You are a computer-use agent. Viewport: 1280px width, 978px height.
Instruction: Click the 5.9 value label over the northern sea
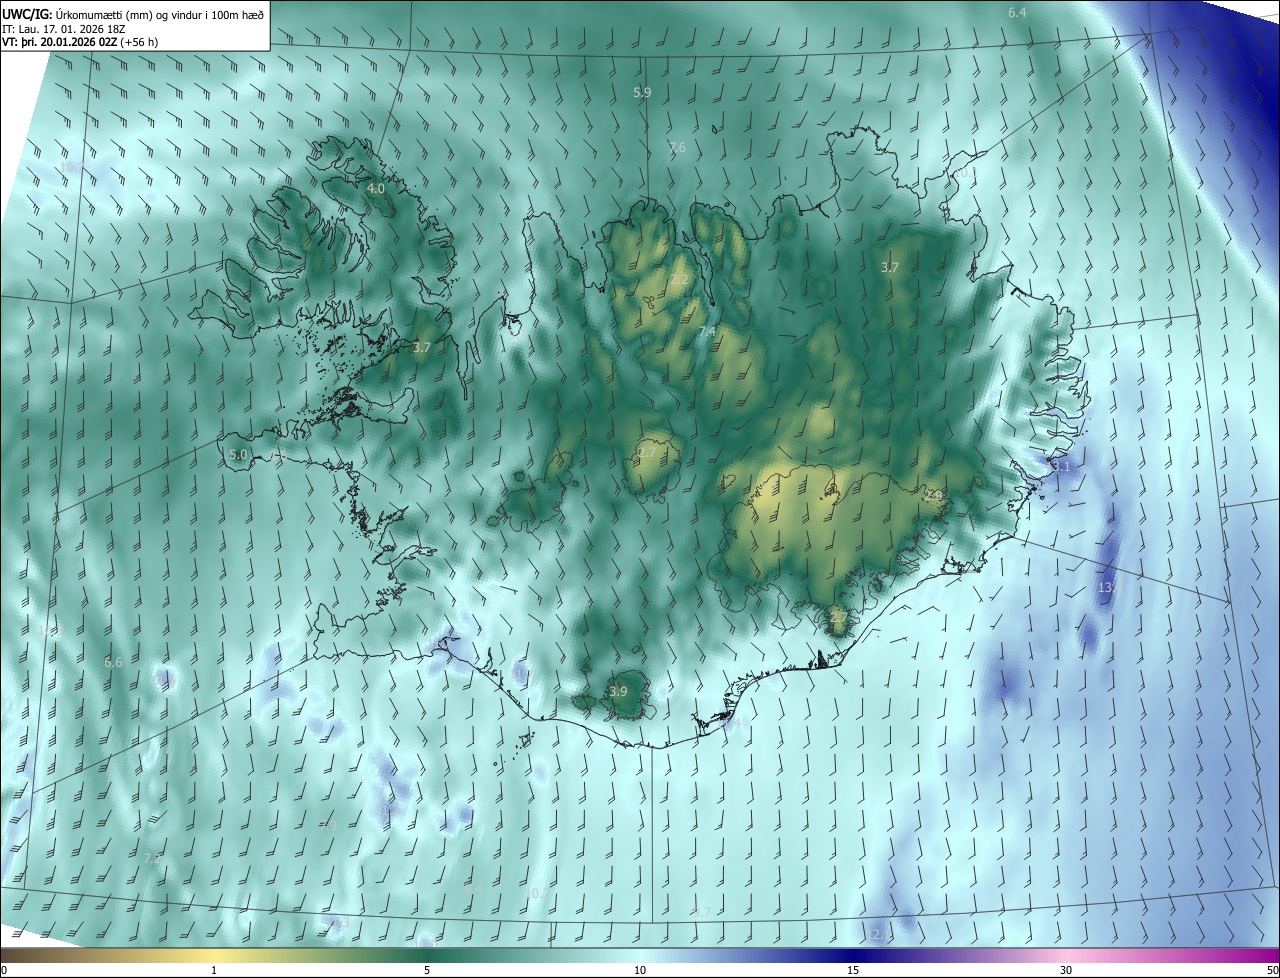click(642, 92)
